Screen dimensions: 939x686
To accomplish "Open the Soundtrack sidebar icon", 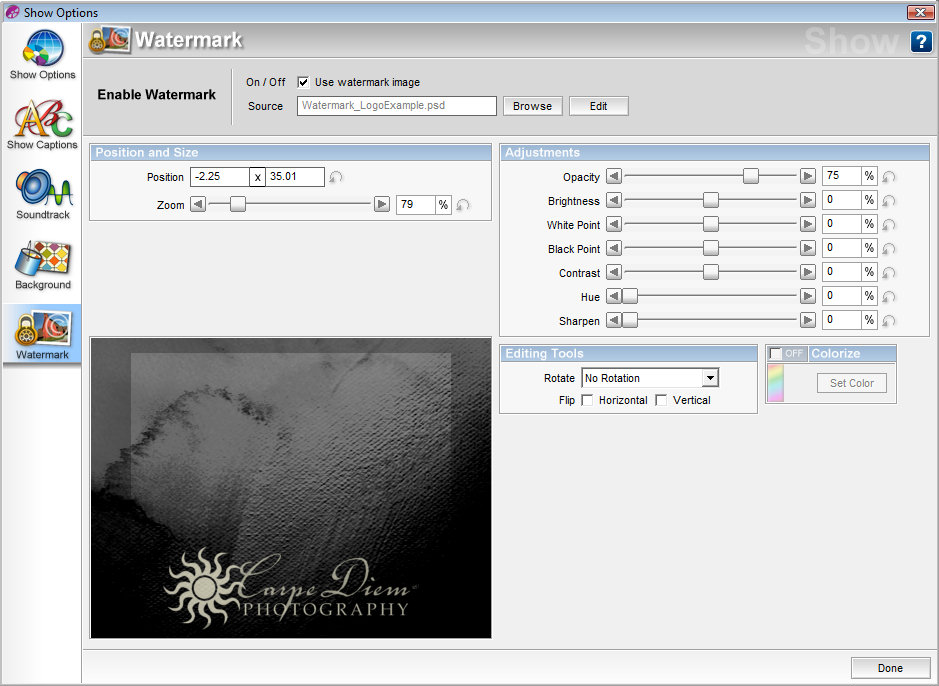I will (x=43, y=195).
